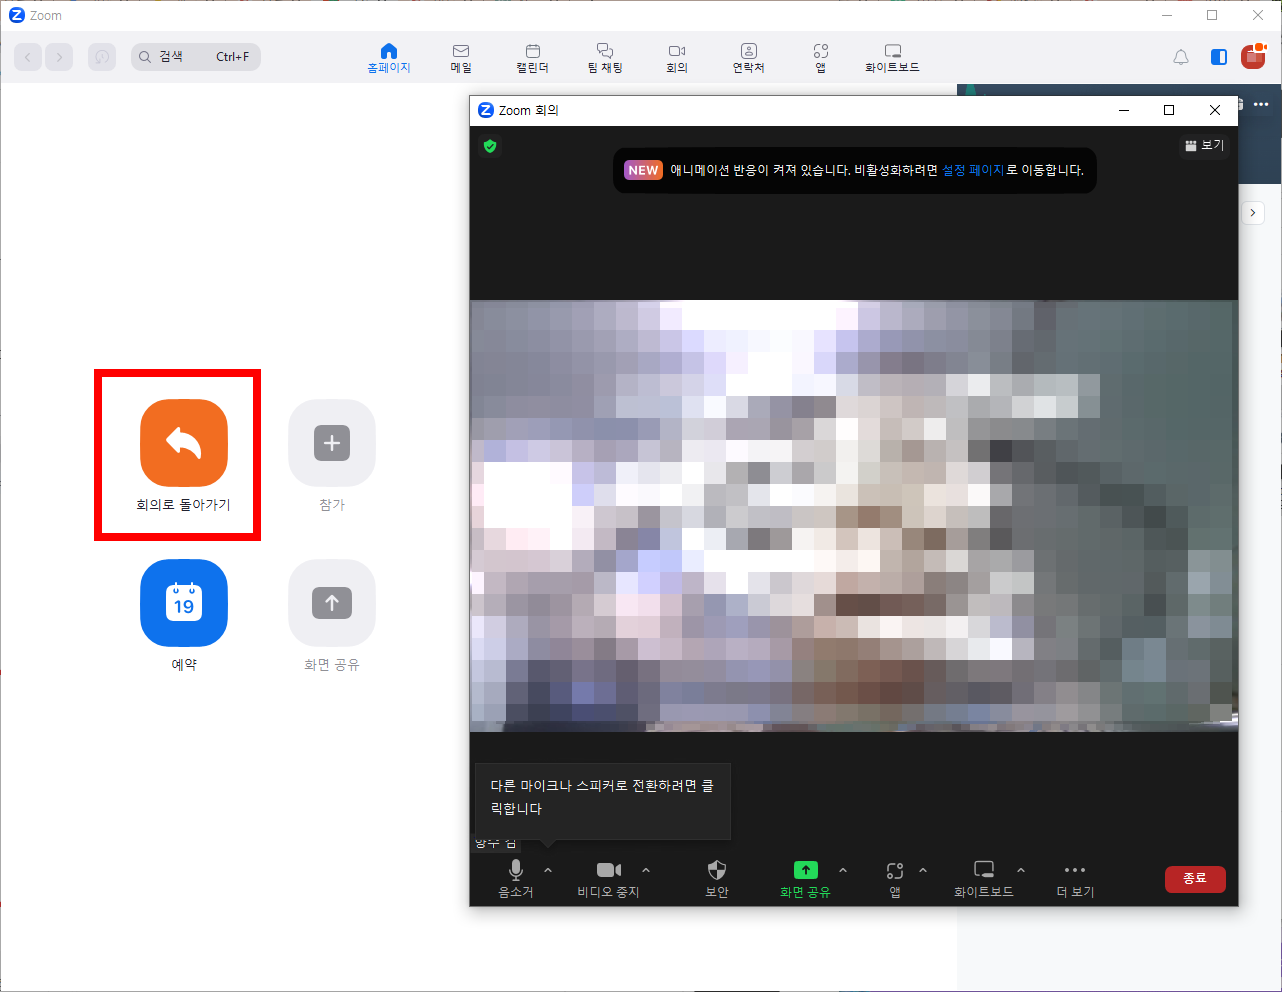Viewport: 1282px width, 992px height.
Task: Open the 연락처 (Contacts) section
Action: point(748,57)
